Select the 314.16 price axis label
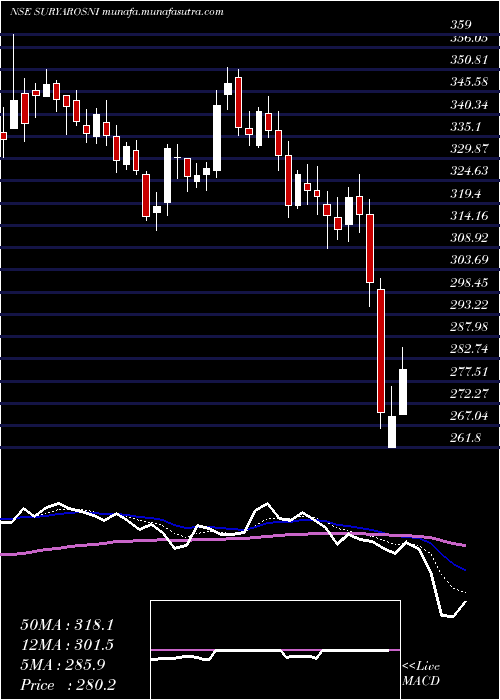500x700 pixels. 468,215
